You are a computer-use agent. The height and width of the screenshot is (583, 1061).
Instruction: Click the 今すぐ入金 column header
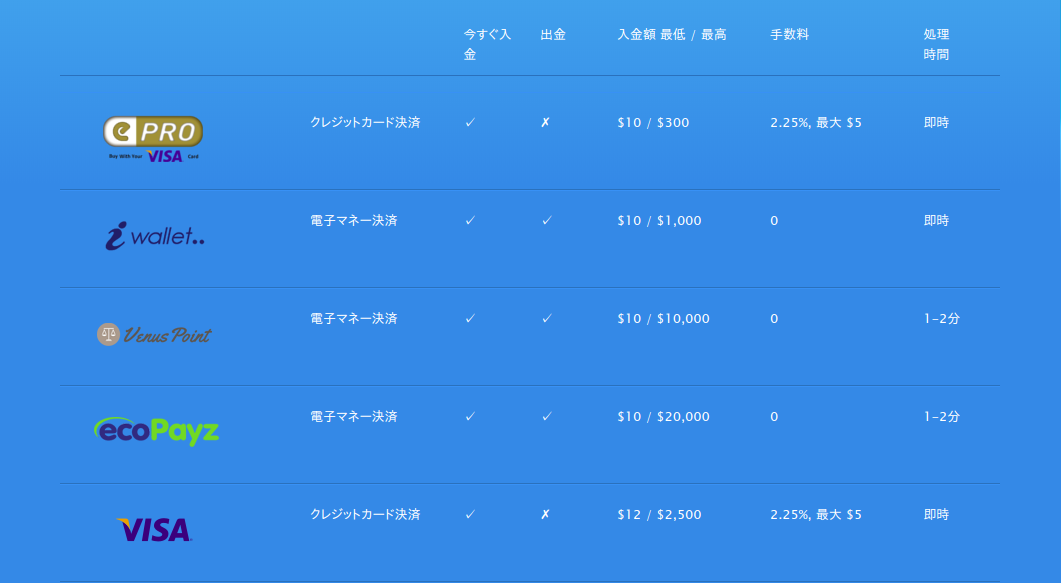pyautogui.click(x=487, y=44)
